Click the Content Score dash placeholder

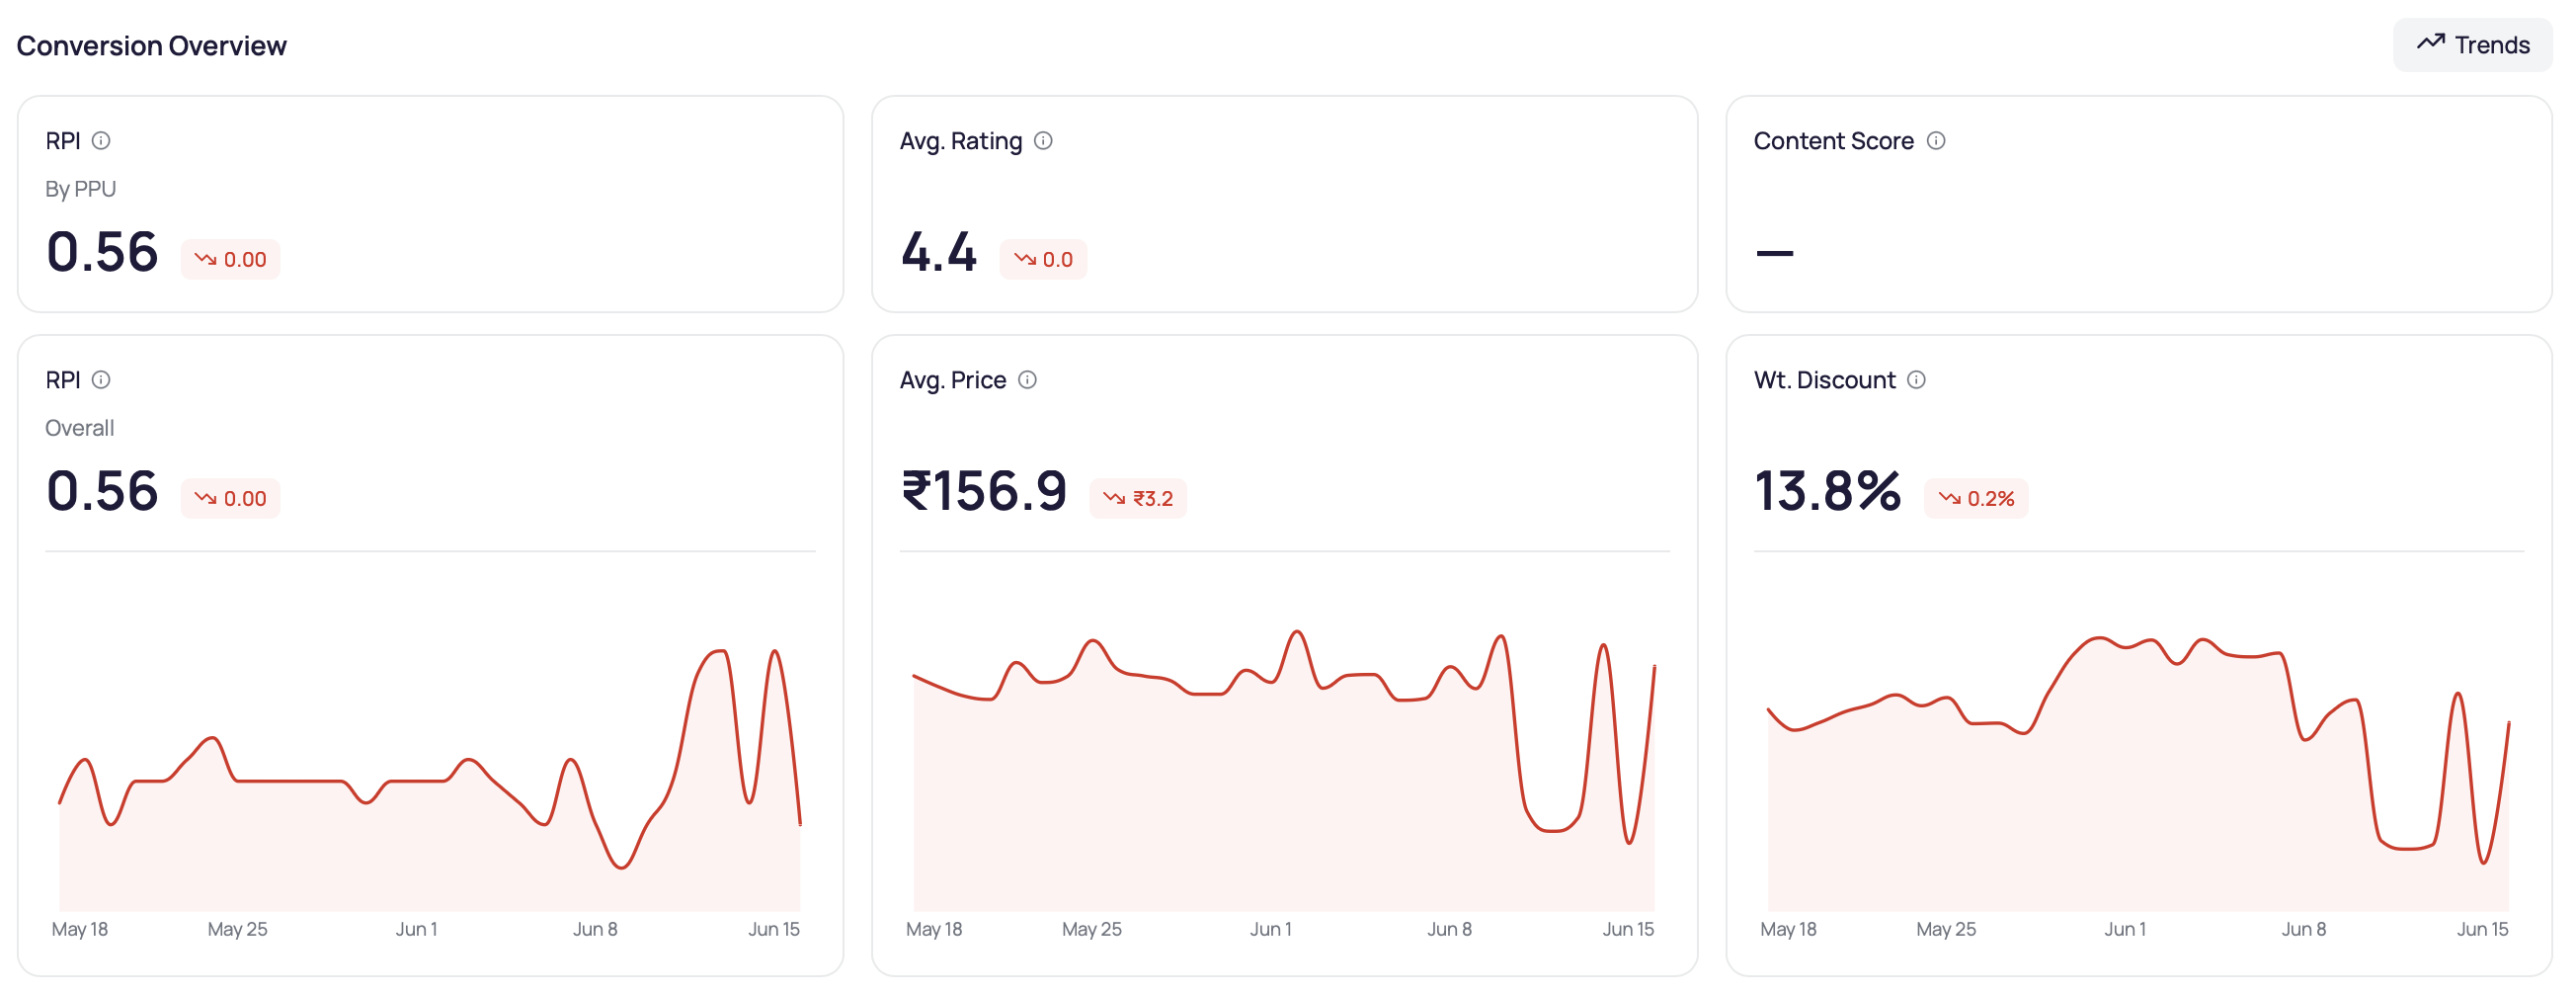click(1775, 254)
